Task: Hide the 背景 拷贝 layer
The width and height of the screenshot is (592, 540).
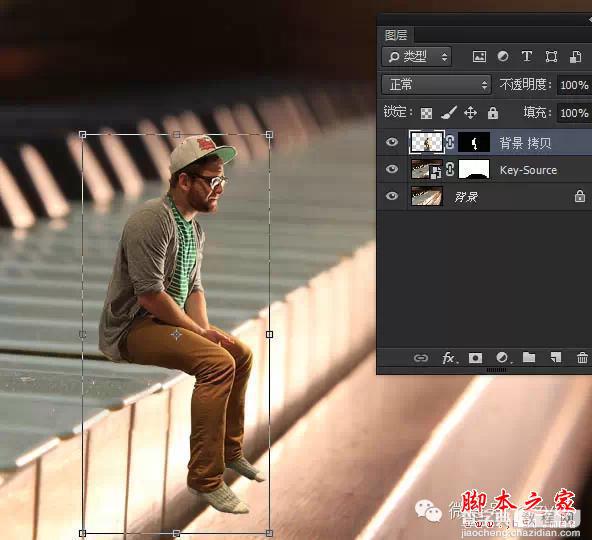Action: click(x=392, y=142)
